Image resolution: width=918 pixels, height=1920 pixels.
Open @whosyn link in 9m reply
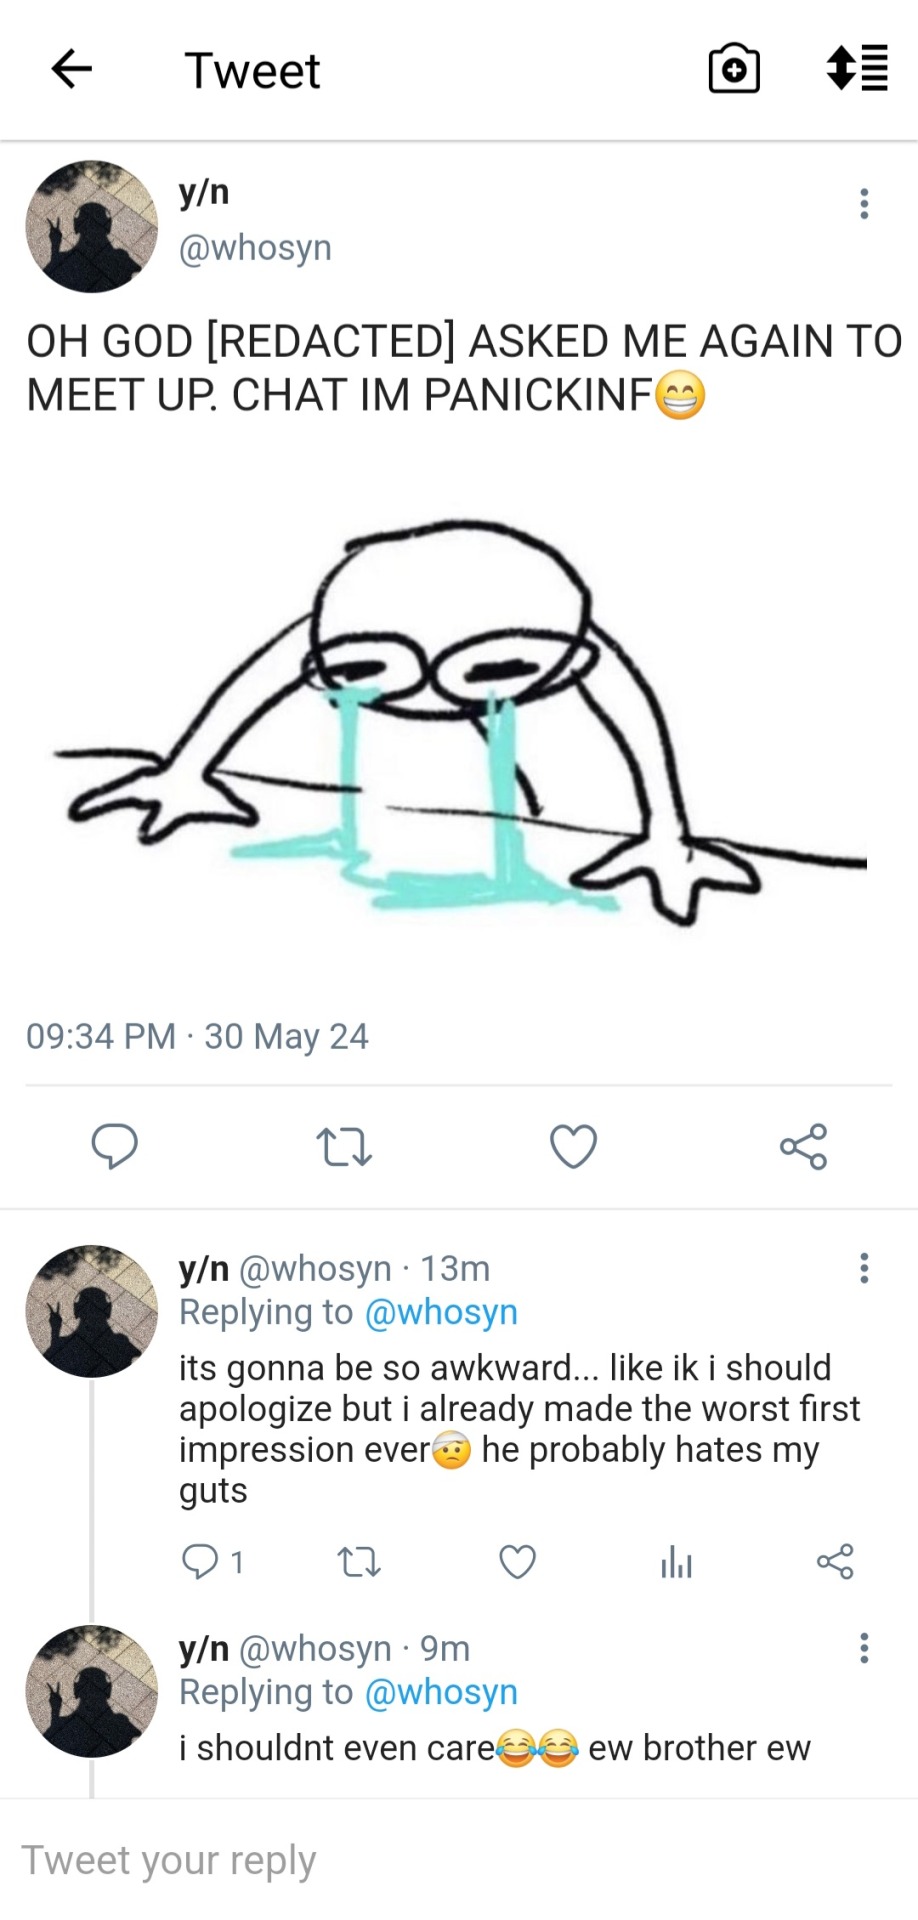441,1692
